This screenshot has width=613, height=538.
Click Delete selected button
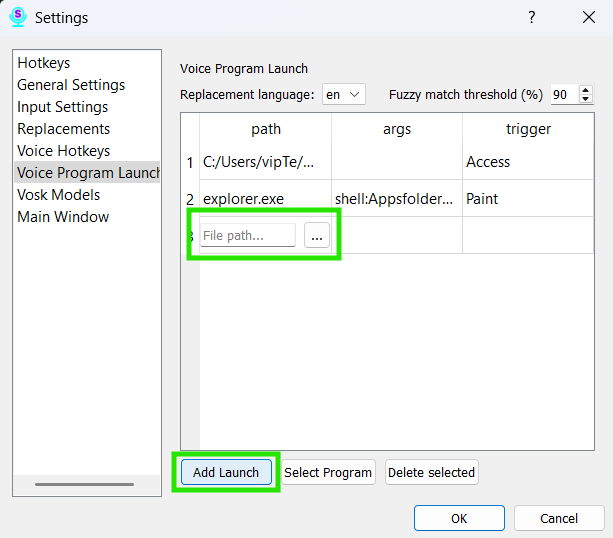(431, 472)
